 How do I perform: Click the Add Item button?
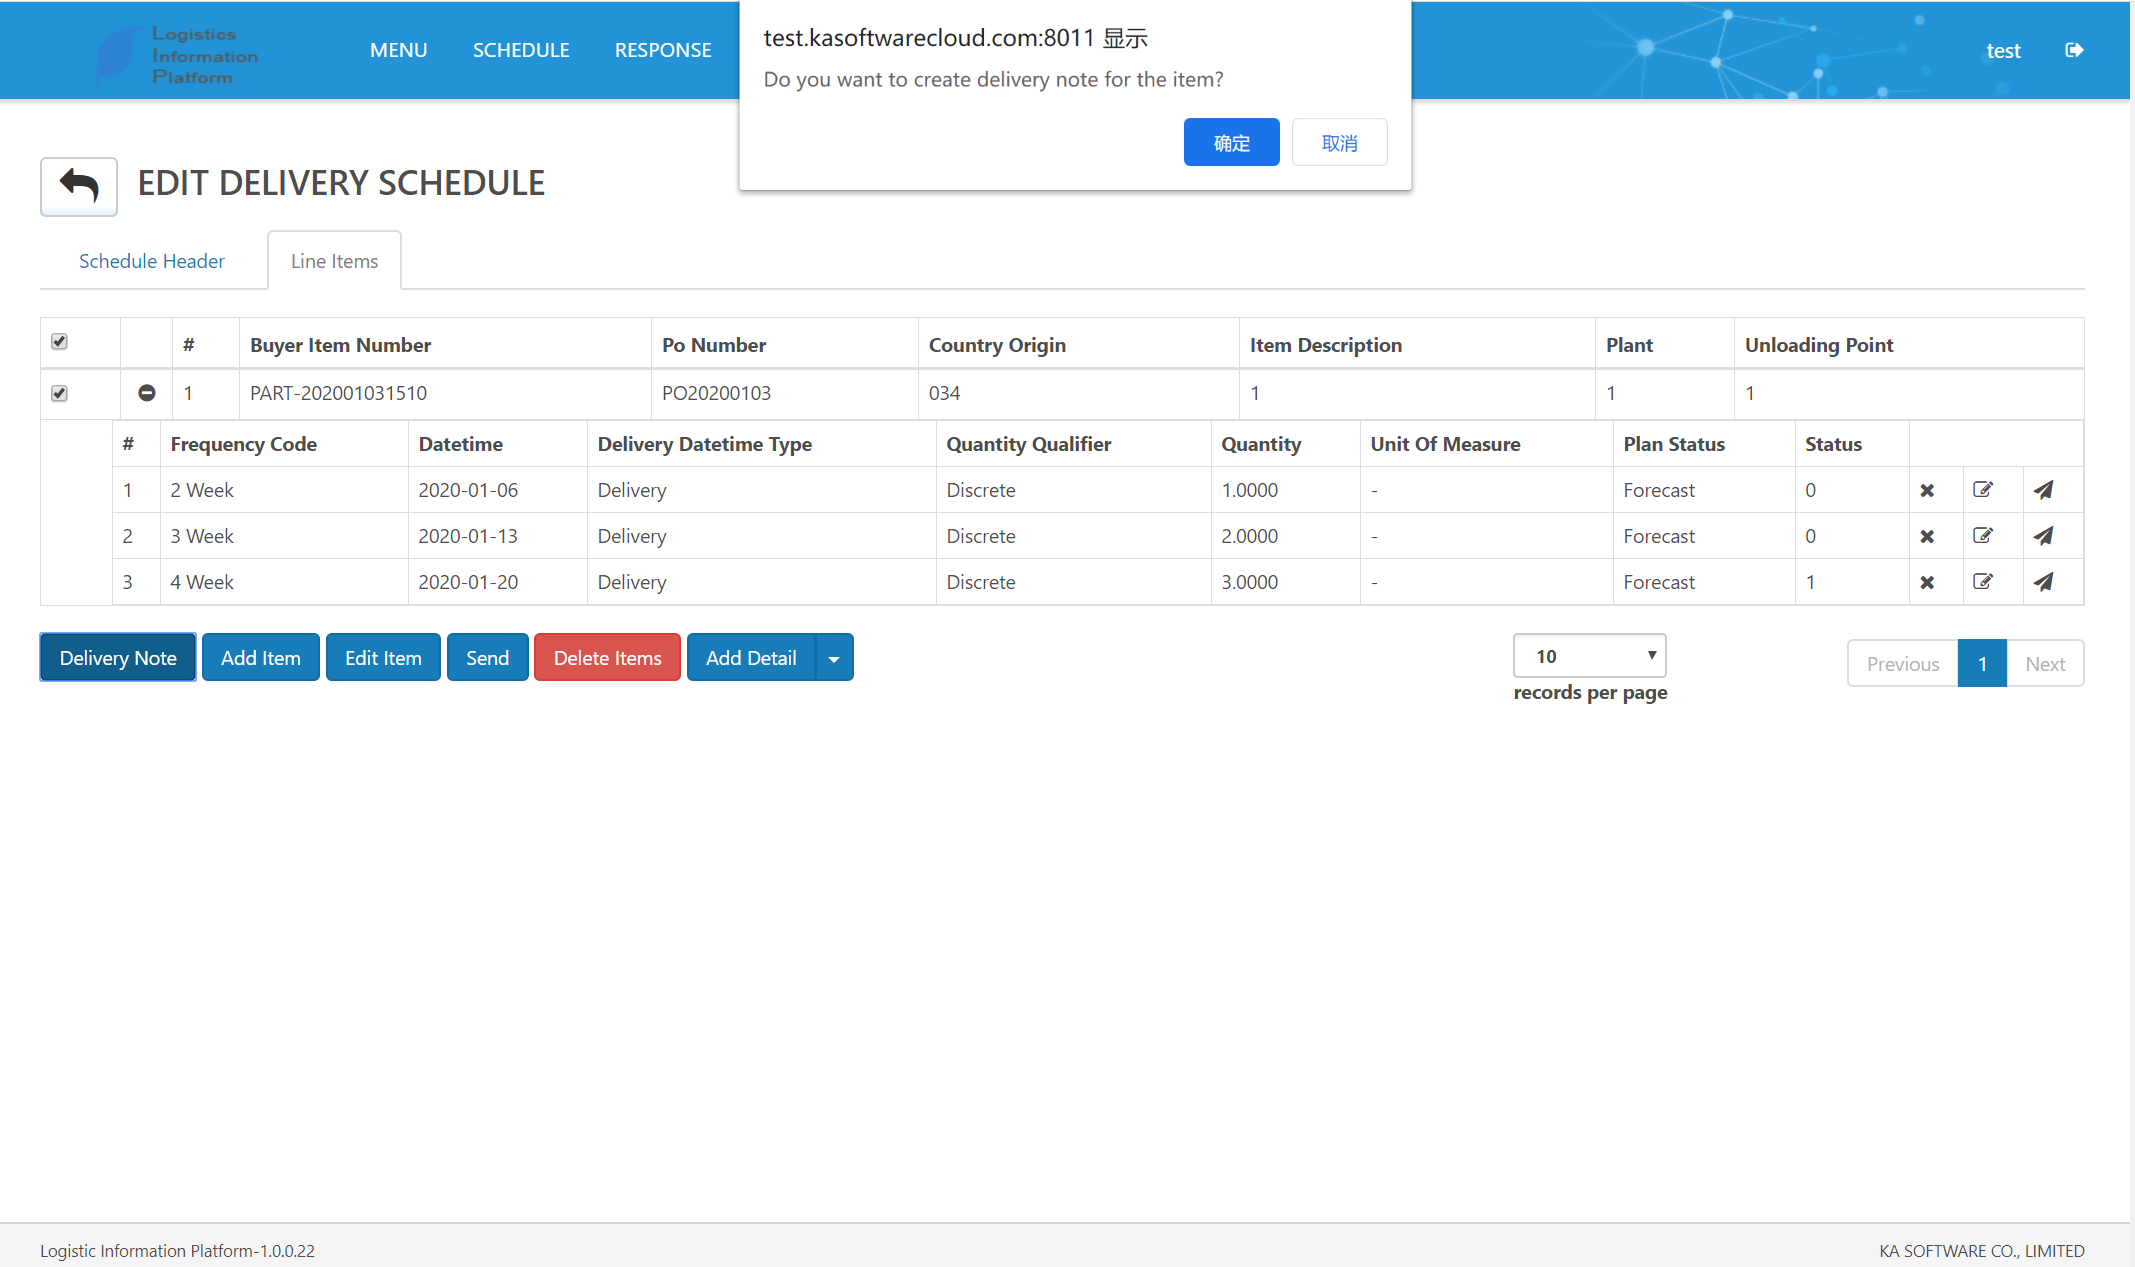[x=261, y=658]
